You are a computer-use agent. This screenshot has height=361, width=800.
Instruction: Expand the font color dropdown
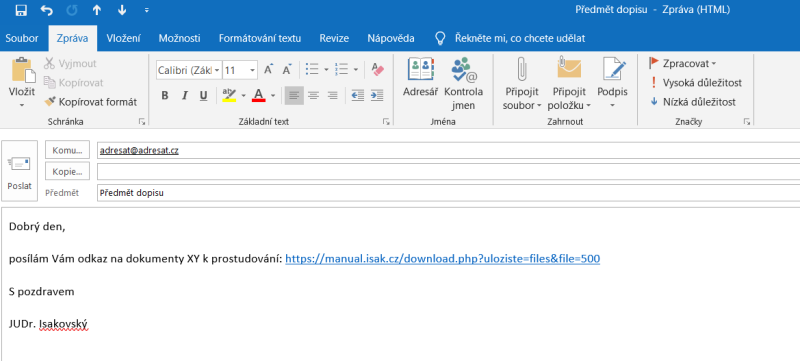[273, 95]
